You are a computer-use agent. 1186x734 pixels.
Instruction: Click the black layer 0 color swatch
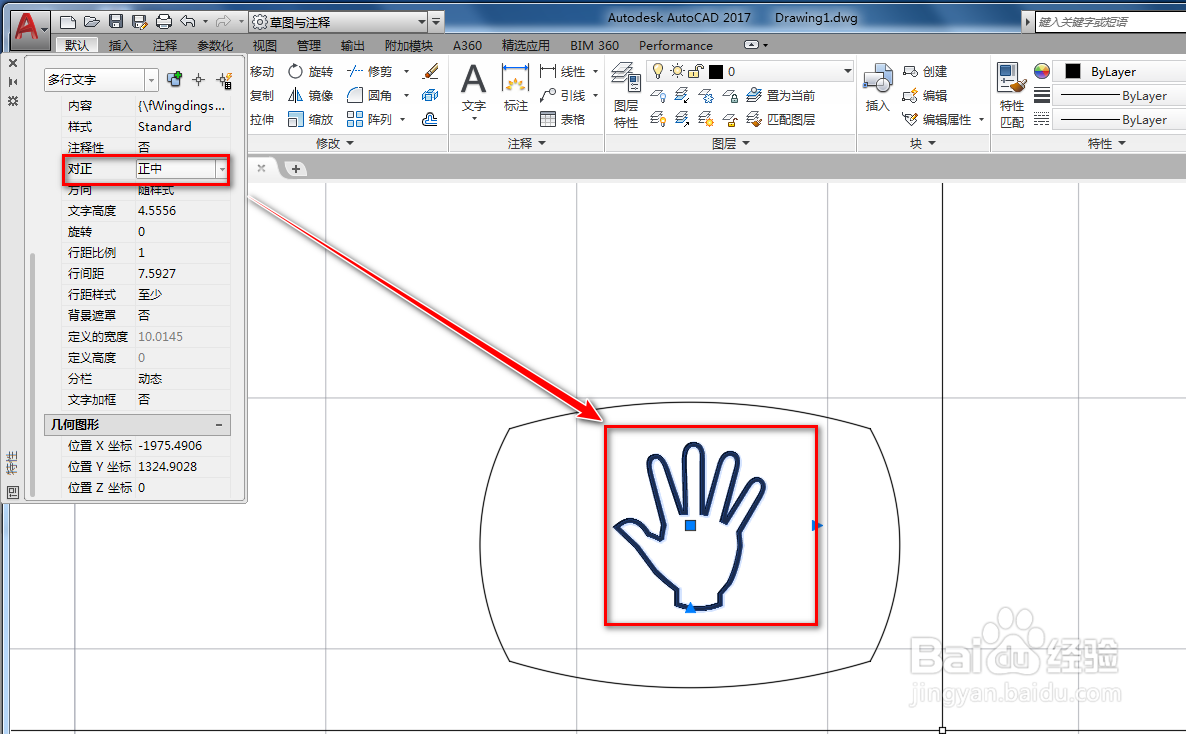[x=716, y=72]
